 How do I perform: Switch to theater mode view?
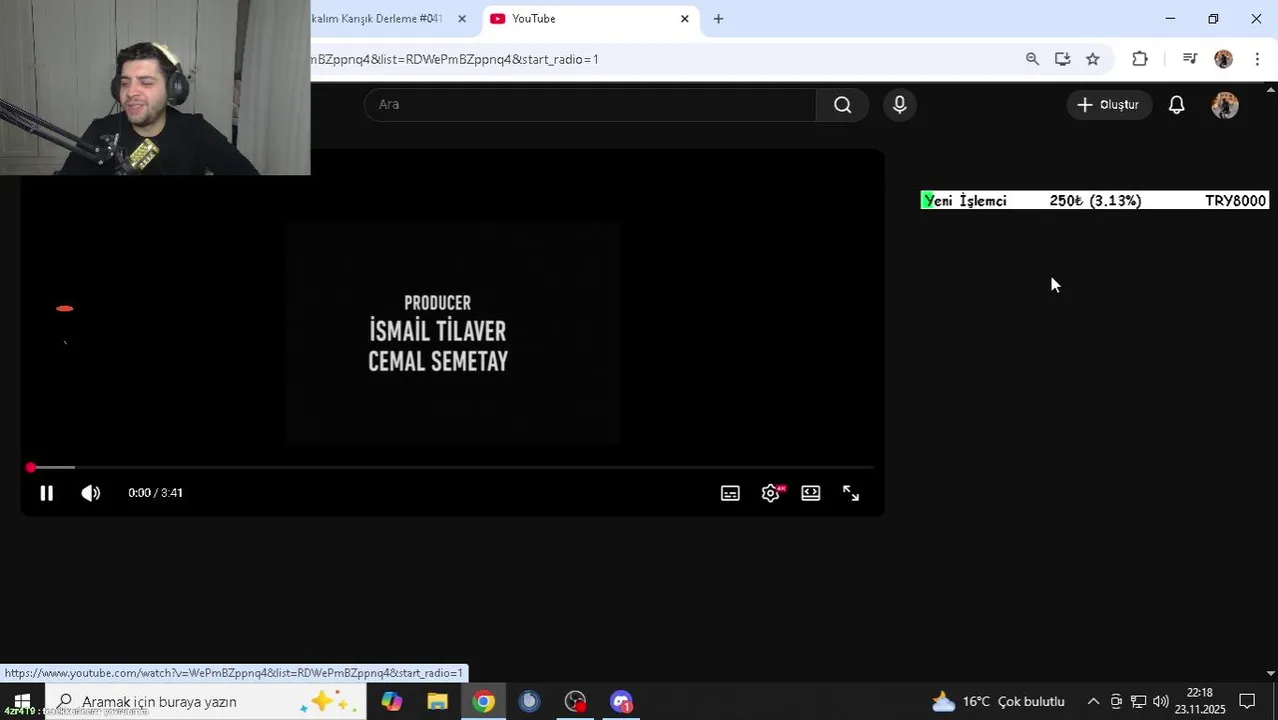point(811,493)
